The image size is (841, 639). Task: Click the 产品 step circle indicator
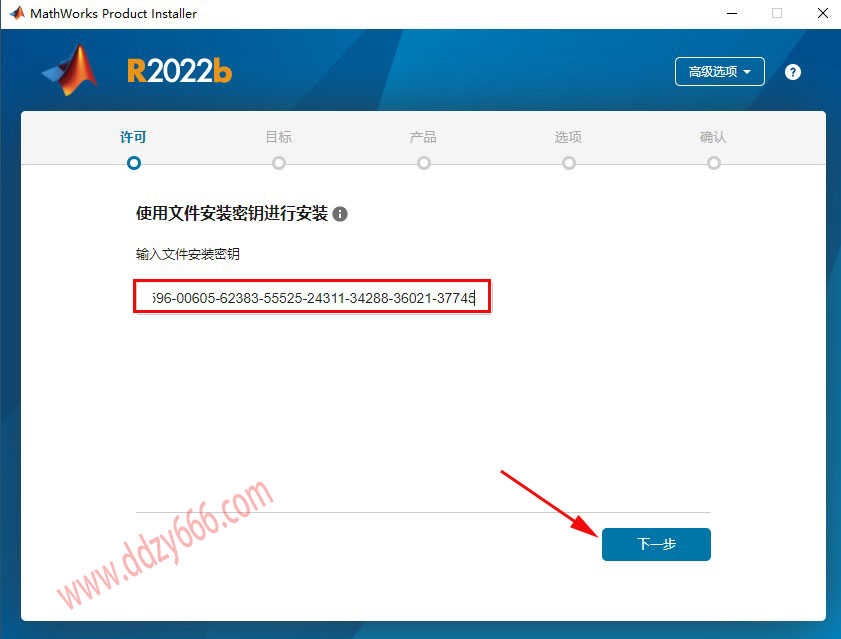[424, 163]
